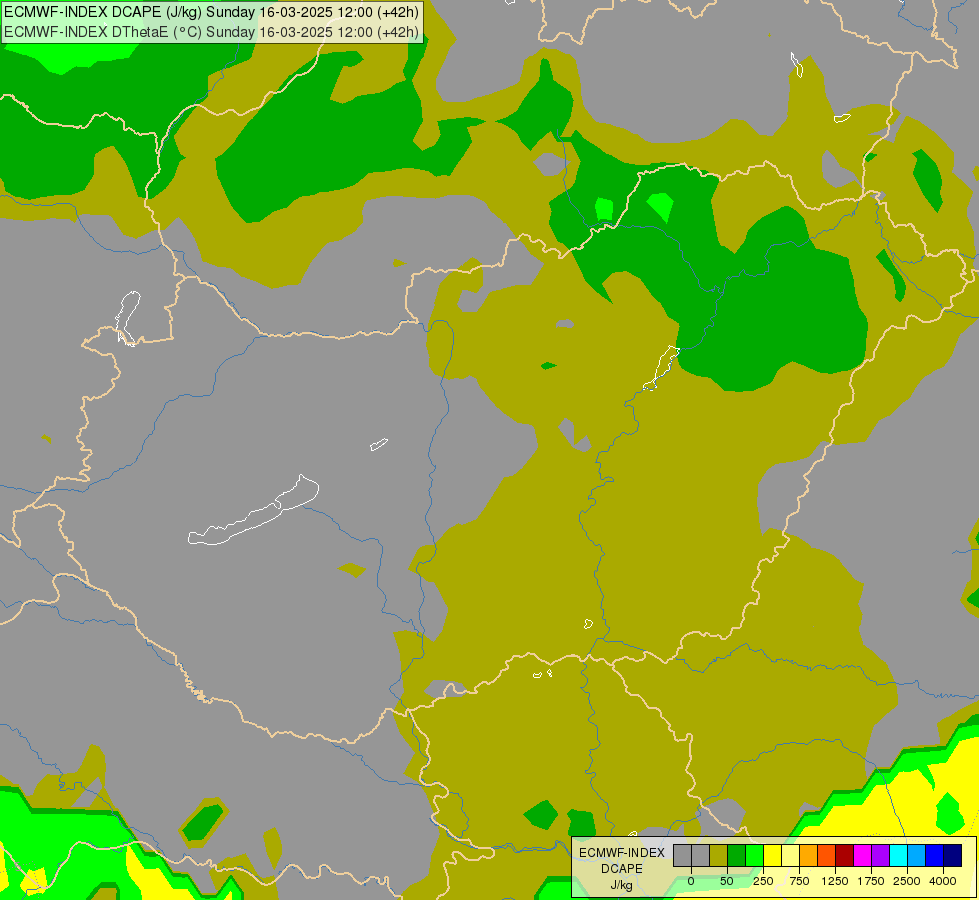Click the legend value 0
979x900 pixels.
tap(691, 881)
